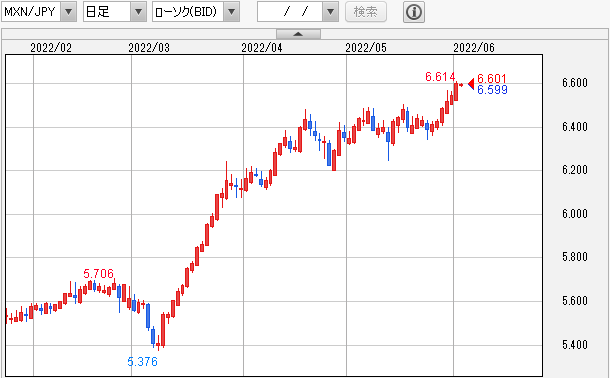Click the 5.600 price axis label
The image size is (610, 378).
tap(575, 301)
